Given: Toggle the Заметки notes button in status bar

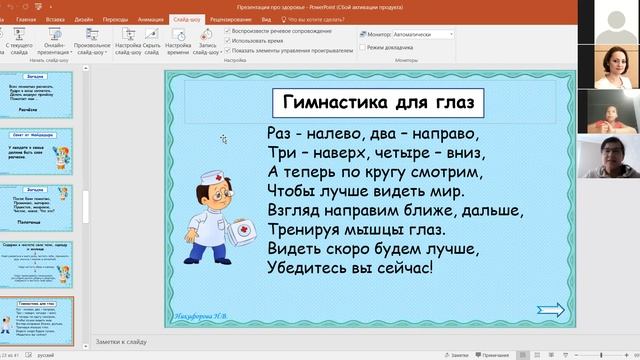Looking at the screenshot, I should [456, 355].
